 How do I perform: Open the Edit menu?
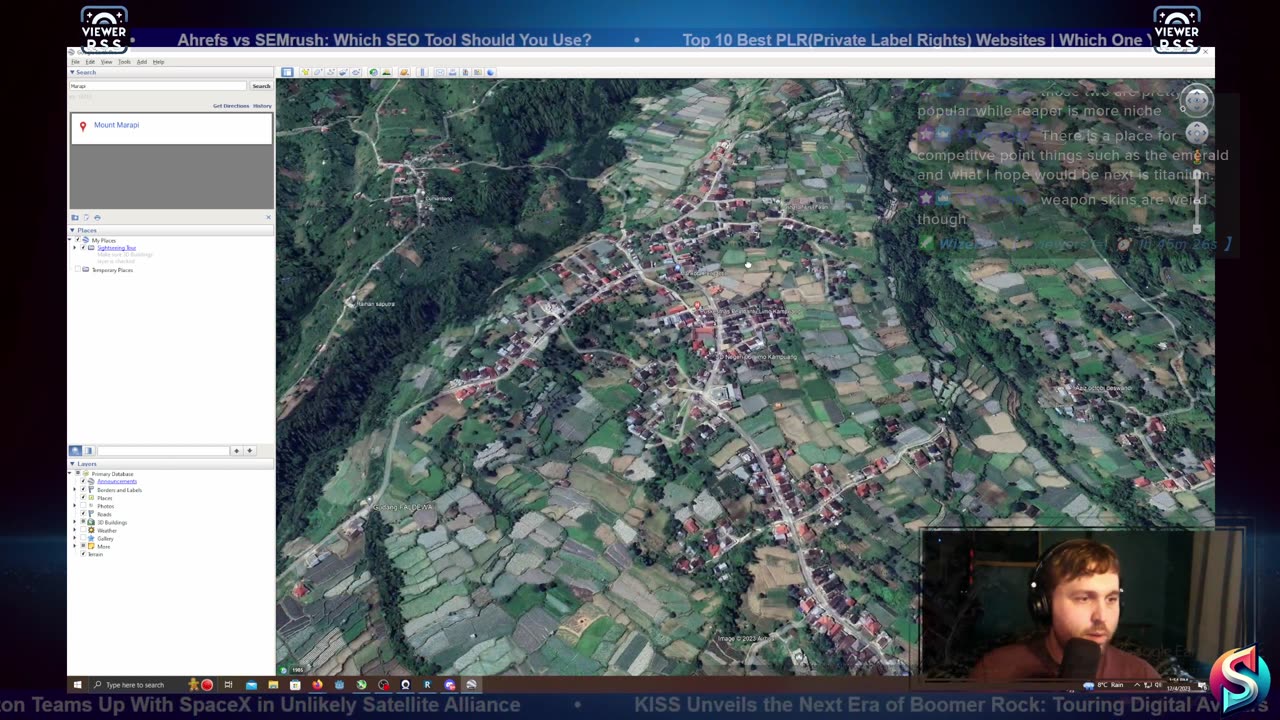click(90, 62)
